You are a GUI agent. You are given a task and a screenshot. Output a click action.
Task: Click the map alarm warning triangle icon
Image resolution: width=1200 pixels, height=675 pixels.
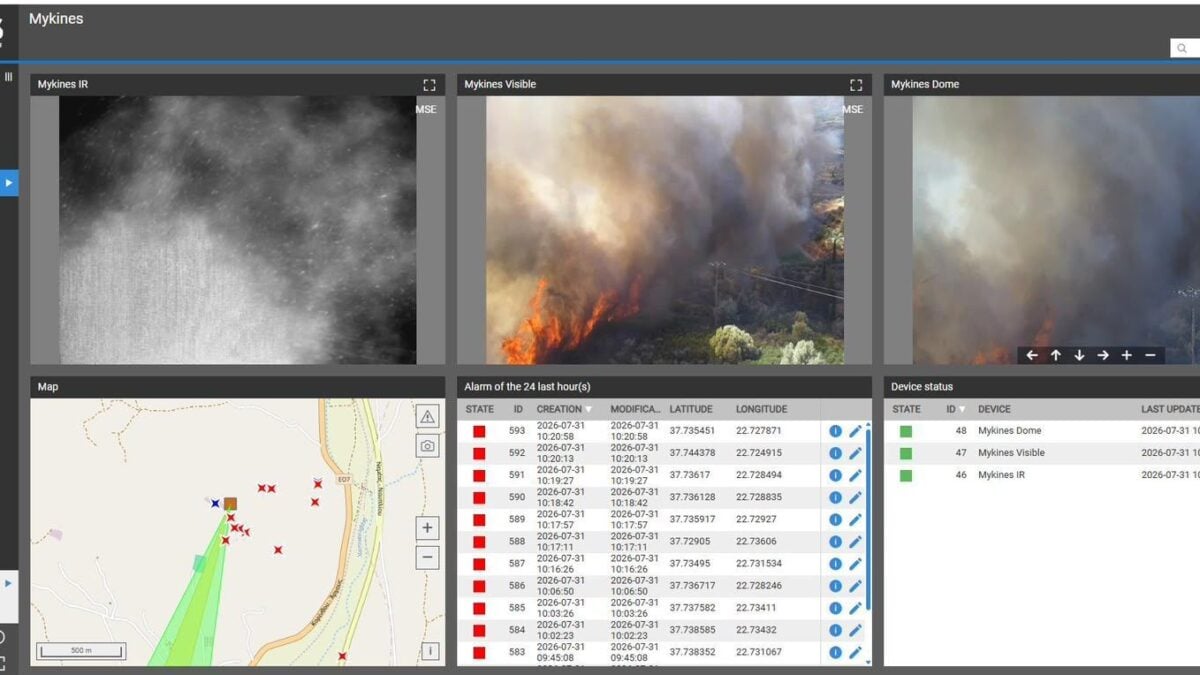pos(428,416)
